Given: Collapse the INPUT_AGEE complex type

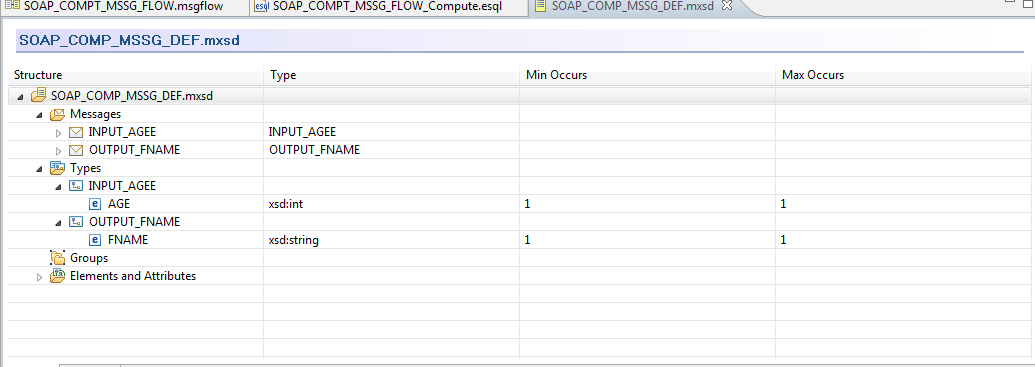Looking at the screenshot, I should 58,186.
